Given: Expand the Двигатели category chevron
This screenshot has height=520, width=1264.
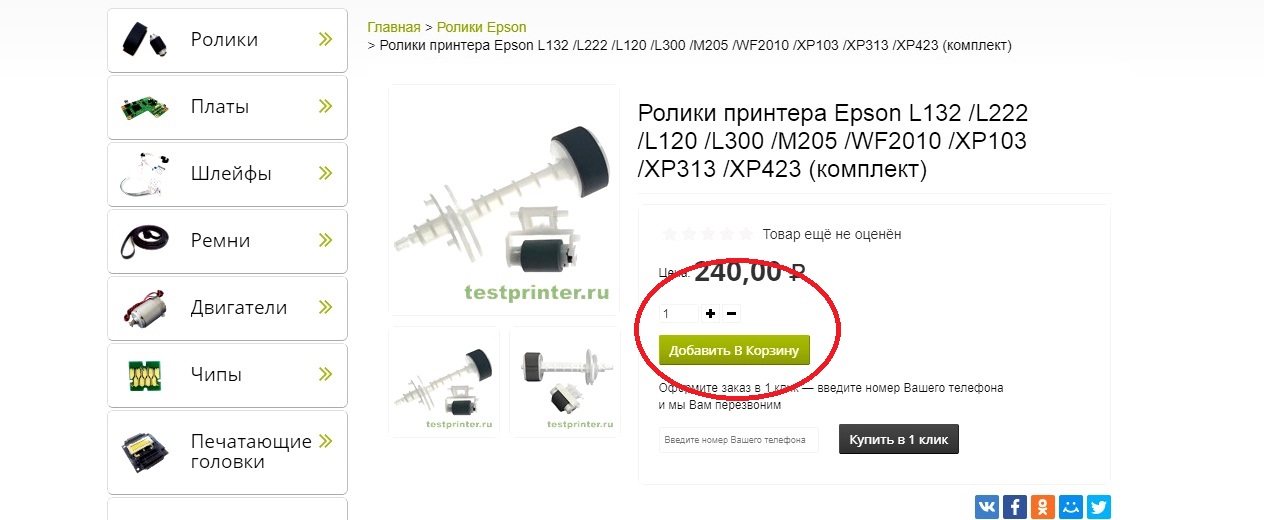Looking at the screenshot, I should (325, 307).
